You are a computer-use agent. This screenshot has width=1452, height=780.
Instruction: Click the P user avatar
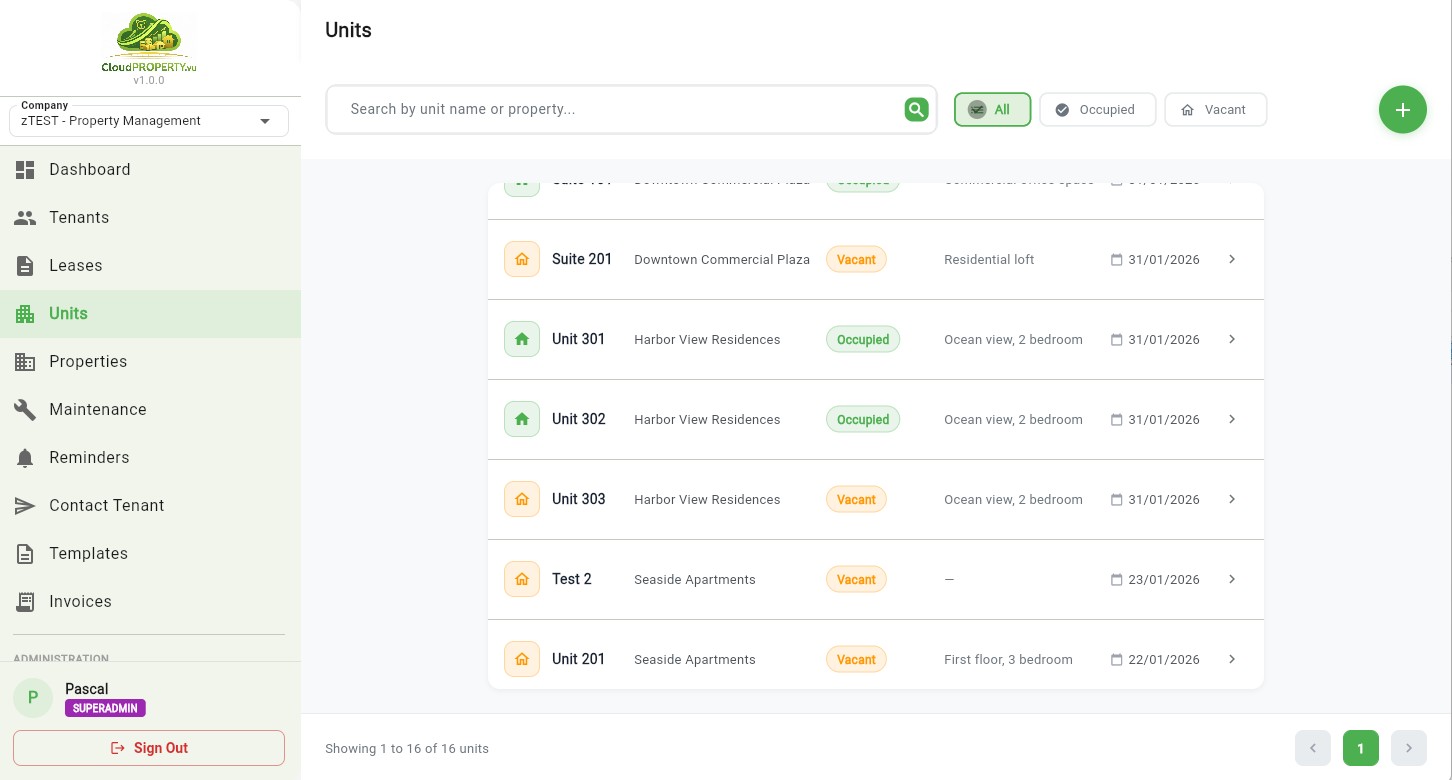click(x=33, y=698)
